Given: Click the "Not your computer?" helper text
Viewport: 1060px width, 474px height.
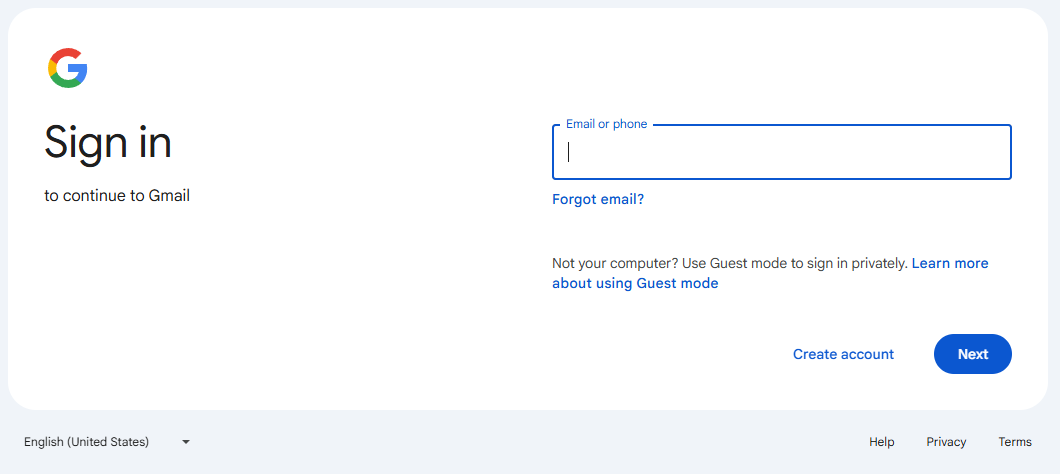Looking at the screenshot, I should click(615, 263).
